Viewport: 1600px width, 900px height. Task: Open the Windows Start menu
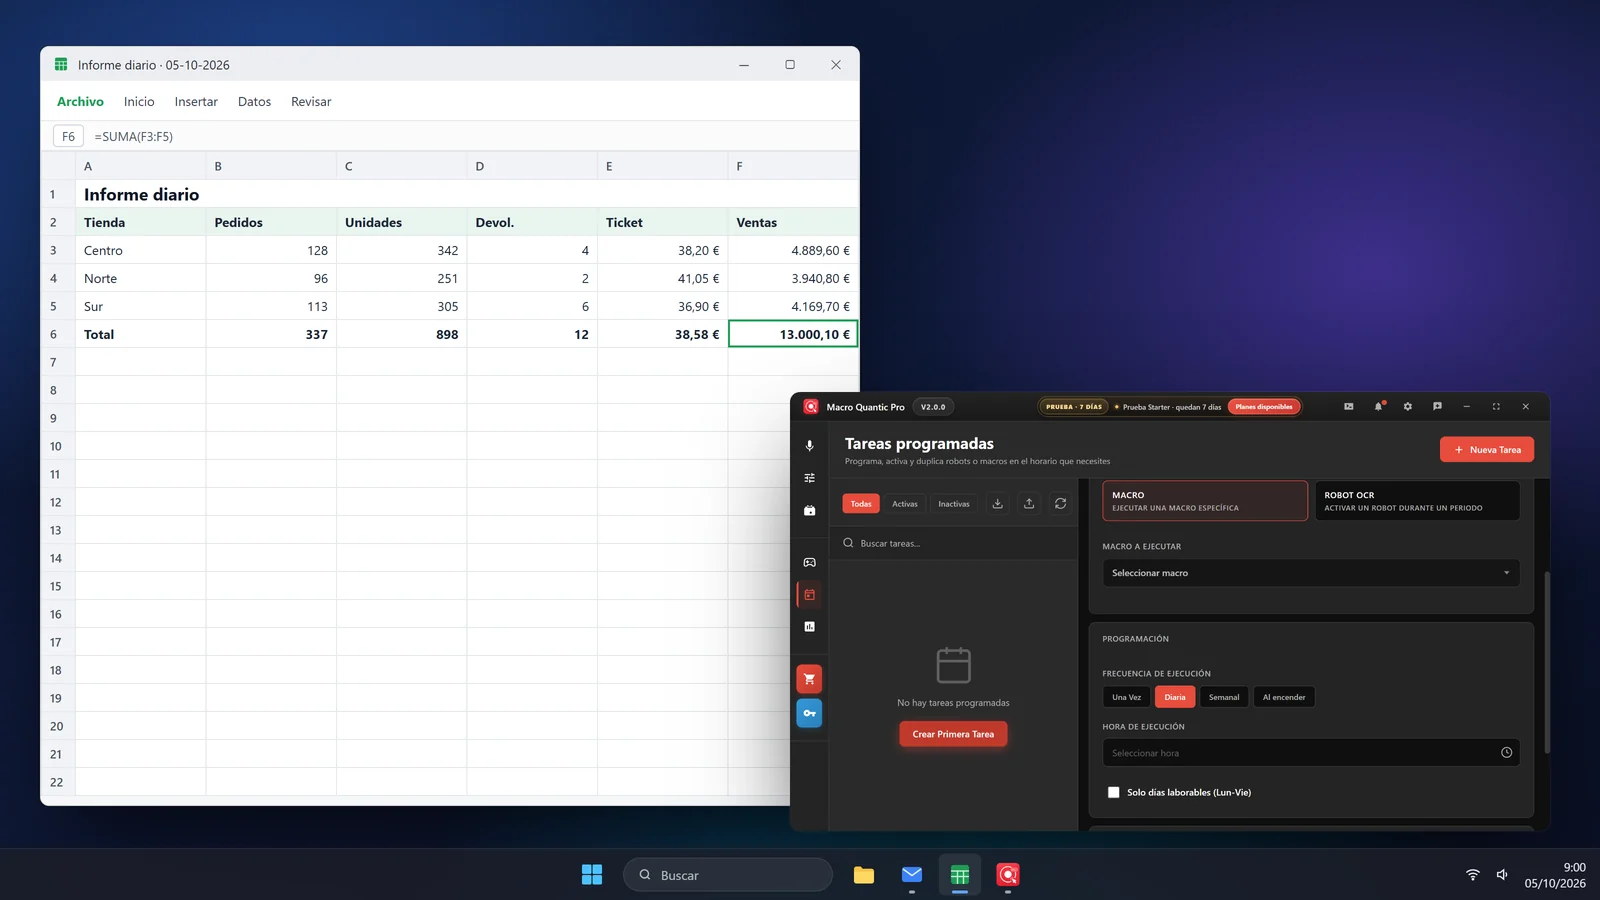(x=592, y=875)
